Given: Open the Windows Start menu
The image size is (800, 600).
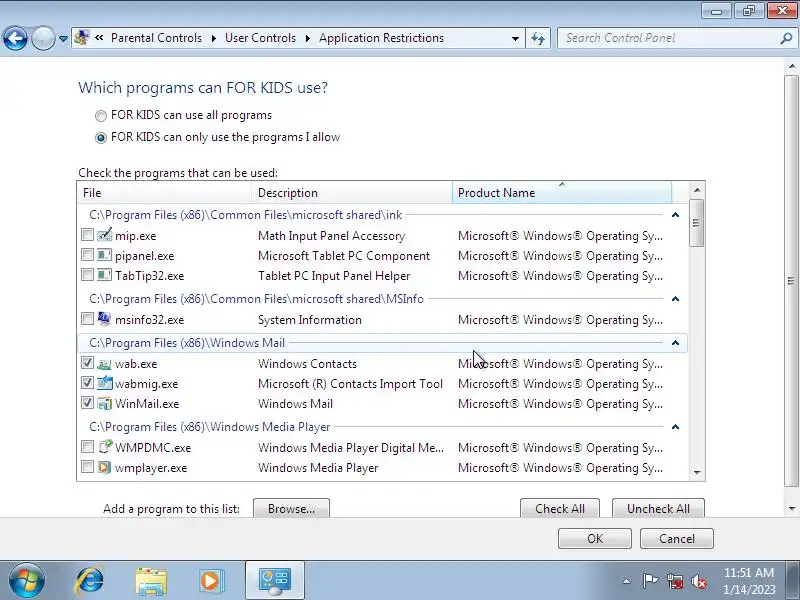Looking at the screenshot, I should (x=26, y=581).
